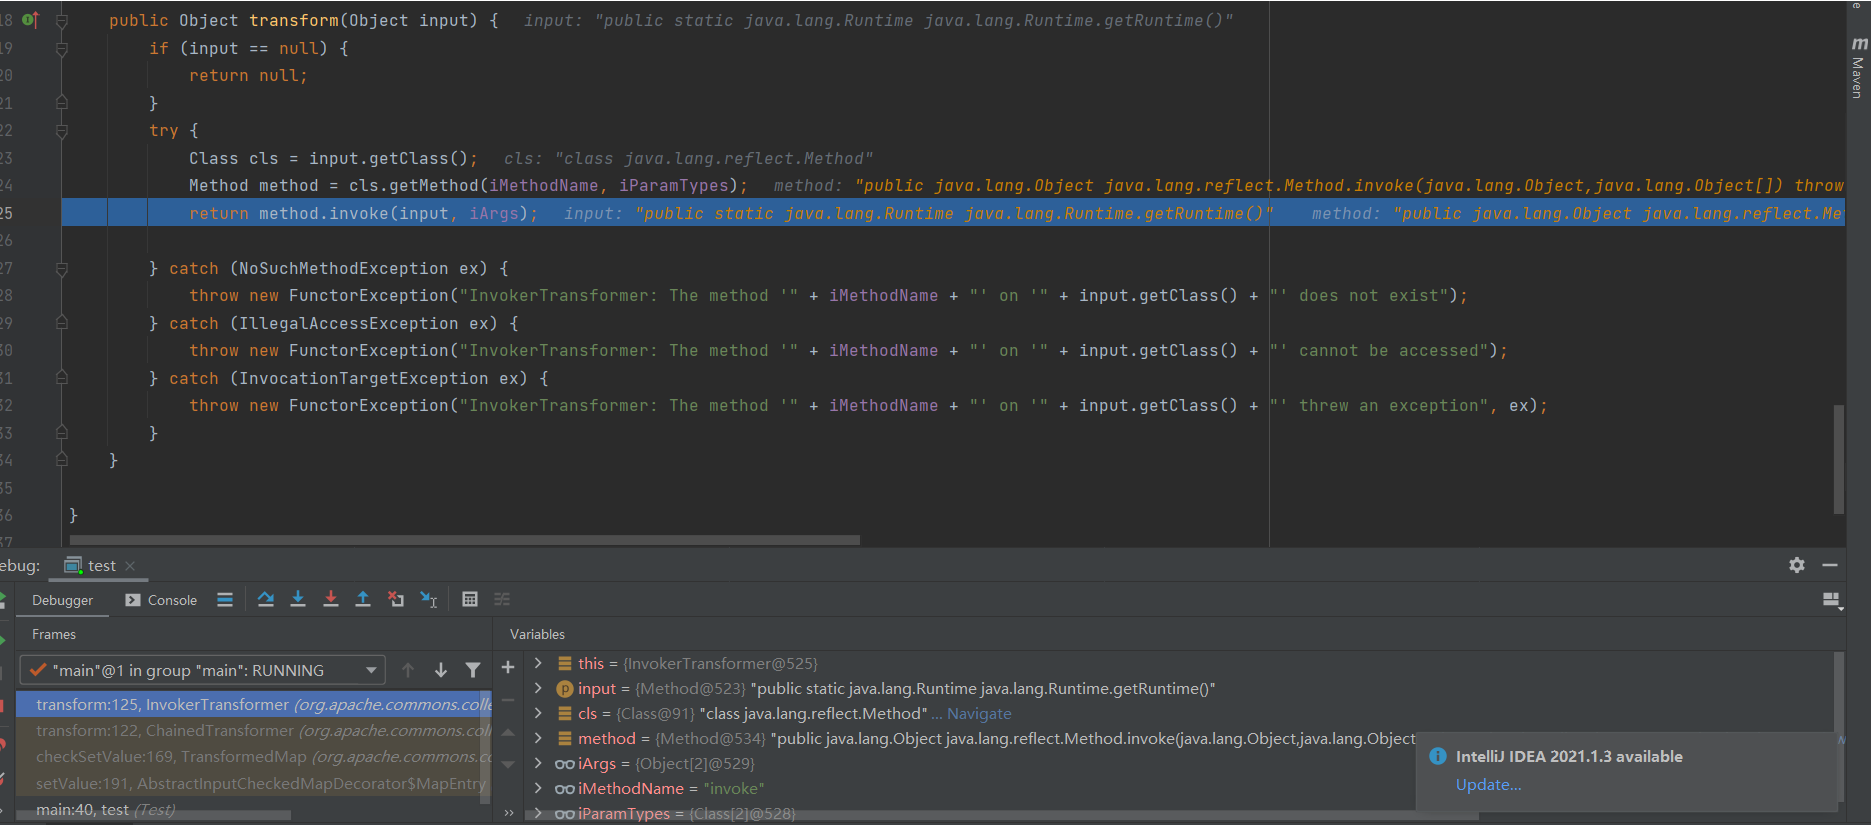
Task: Expand the 'cls' variable node
Action: 538,713
